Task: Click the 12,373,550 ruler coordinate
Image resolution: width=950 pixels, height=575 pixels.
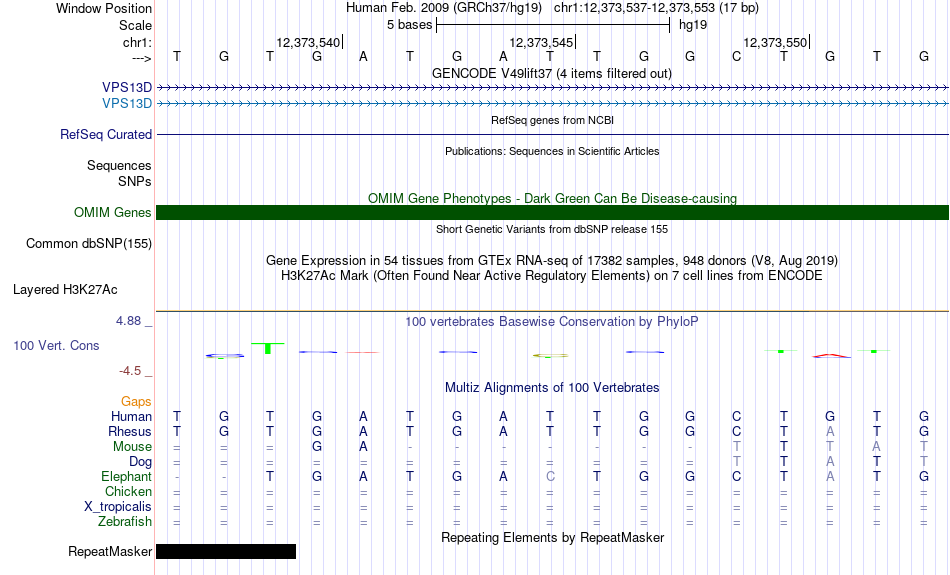Action: [776, 42]
